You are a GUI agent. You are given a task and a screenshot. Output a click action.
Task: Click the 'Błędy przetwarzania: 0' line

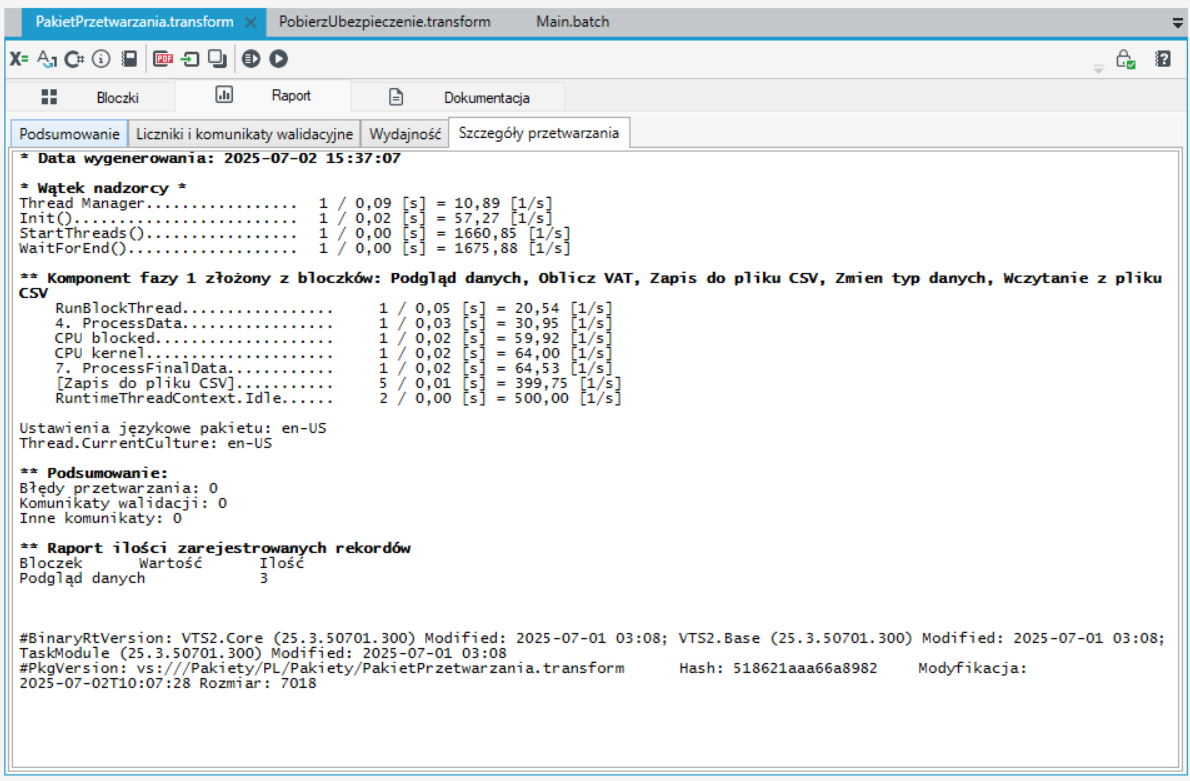coord(118,488)
